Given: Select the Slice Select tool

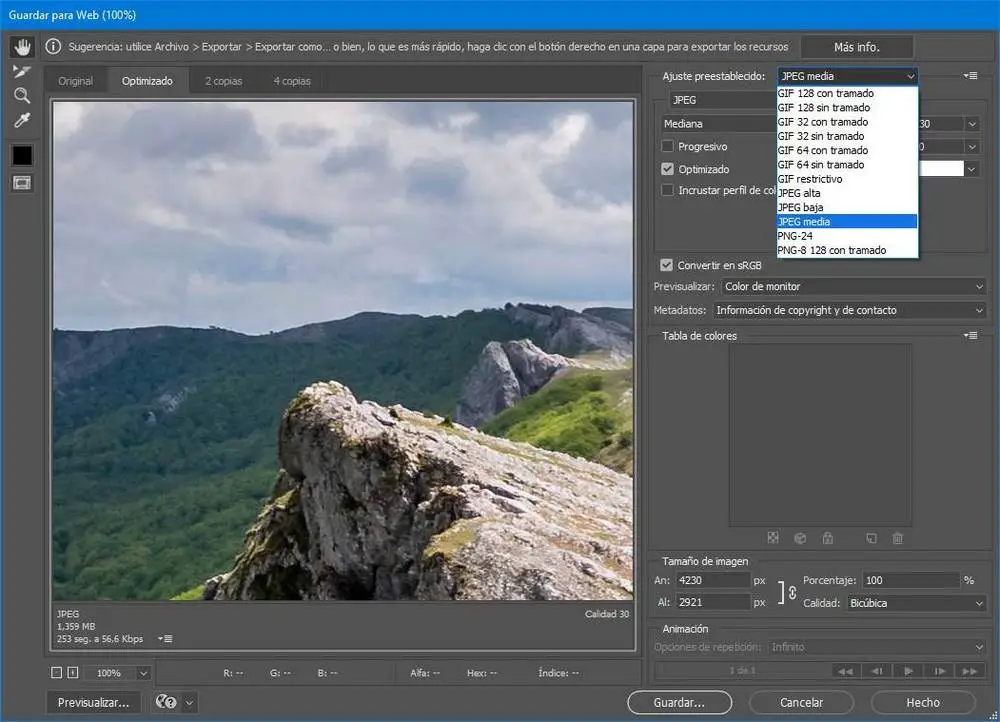Looking at the screenshot, I should [22, 72].
